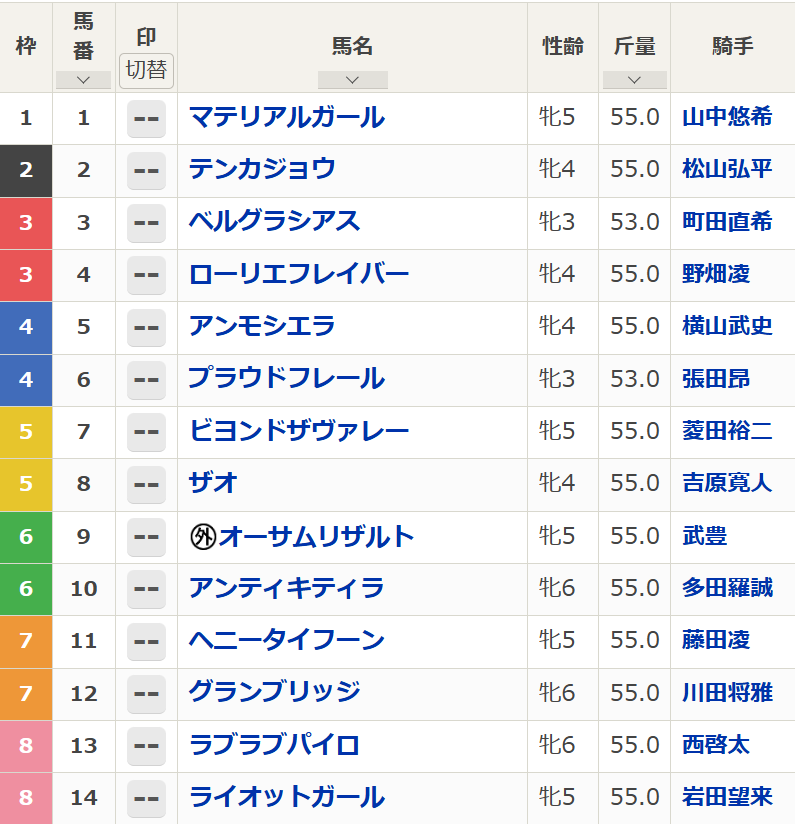This screenshot has width=795, height=824.
Task: Open mark selector for テンカジョウ row
Action: coord(146,170)
